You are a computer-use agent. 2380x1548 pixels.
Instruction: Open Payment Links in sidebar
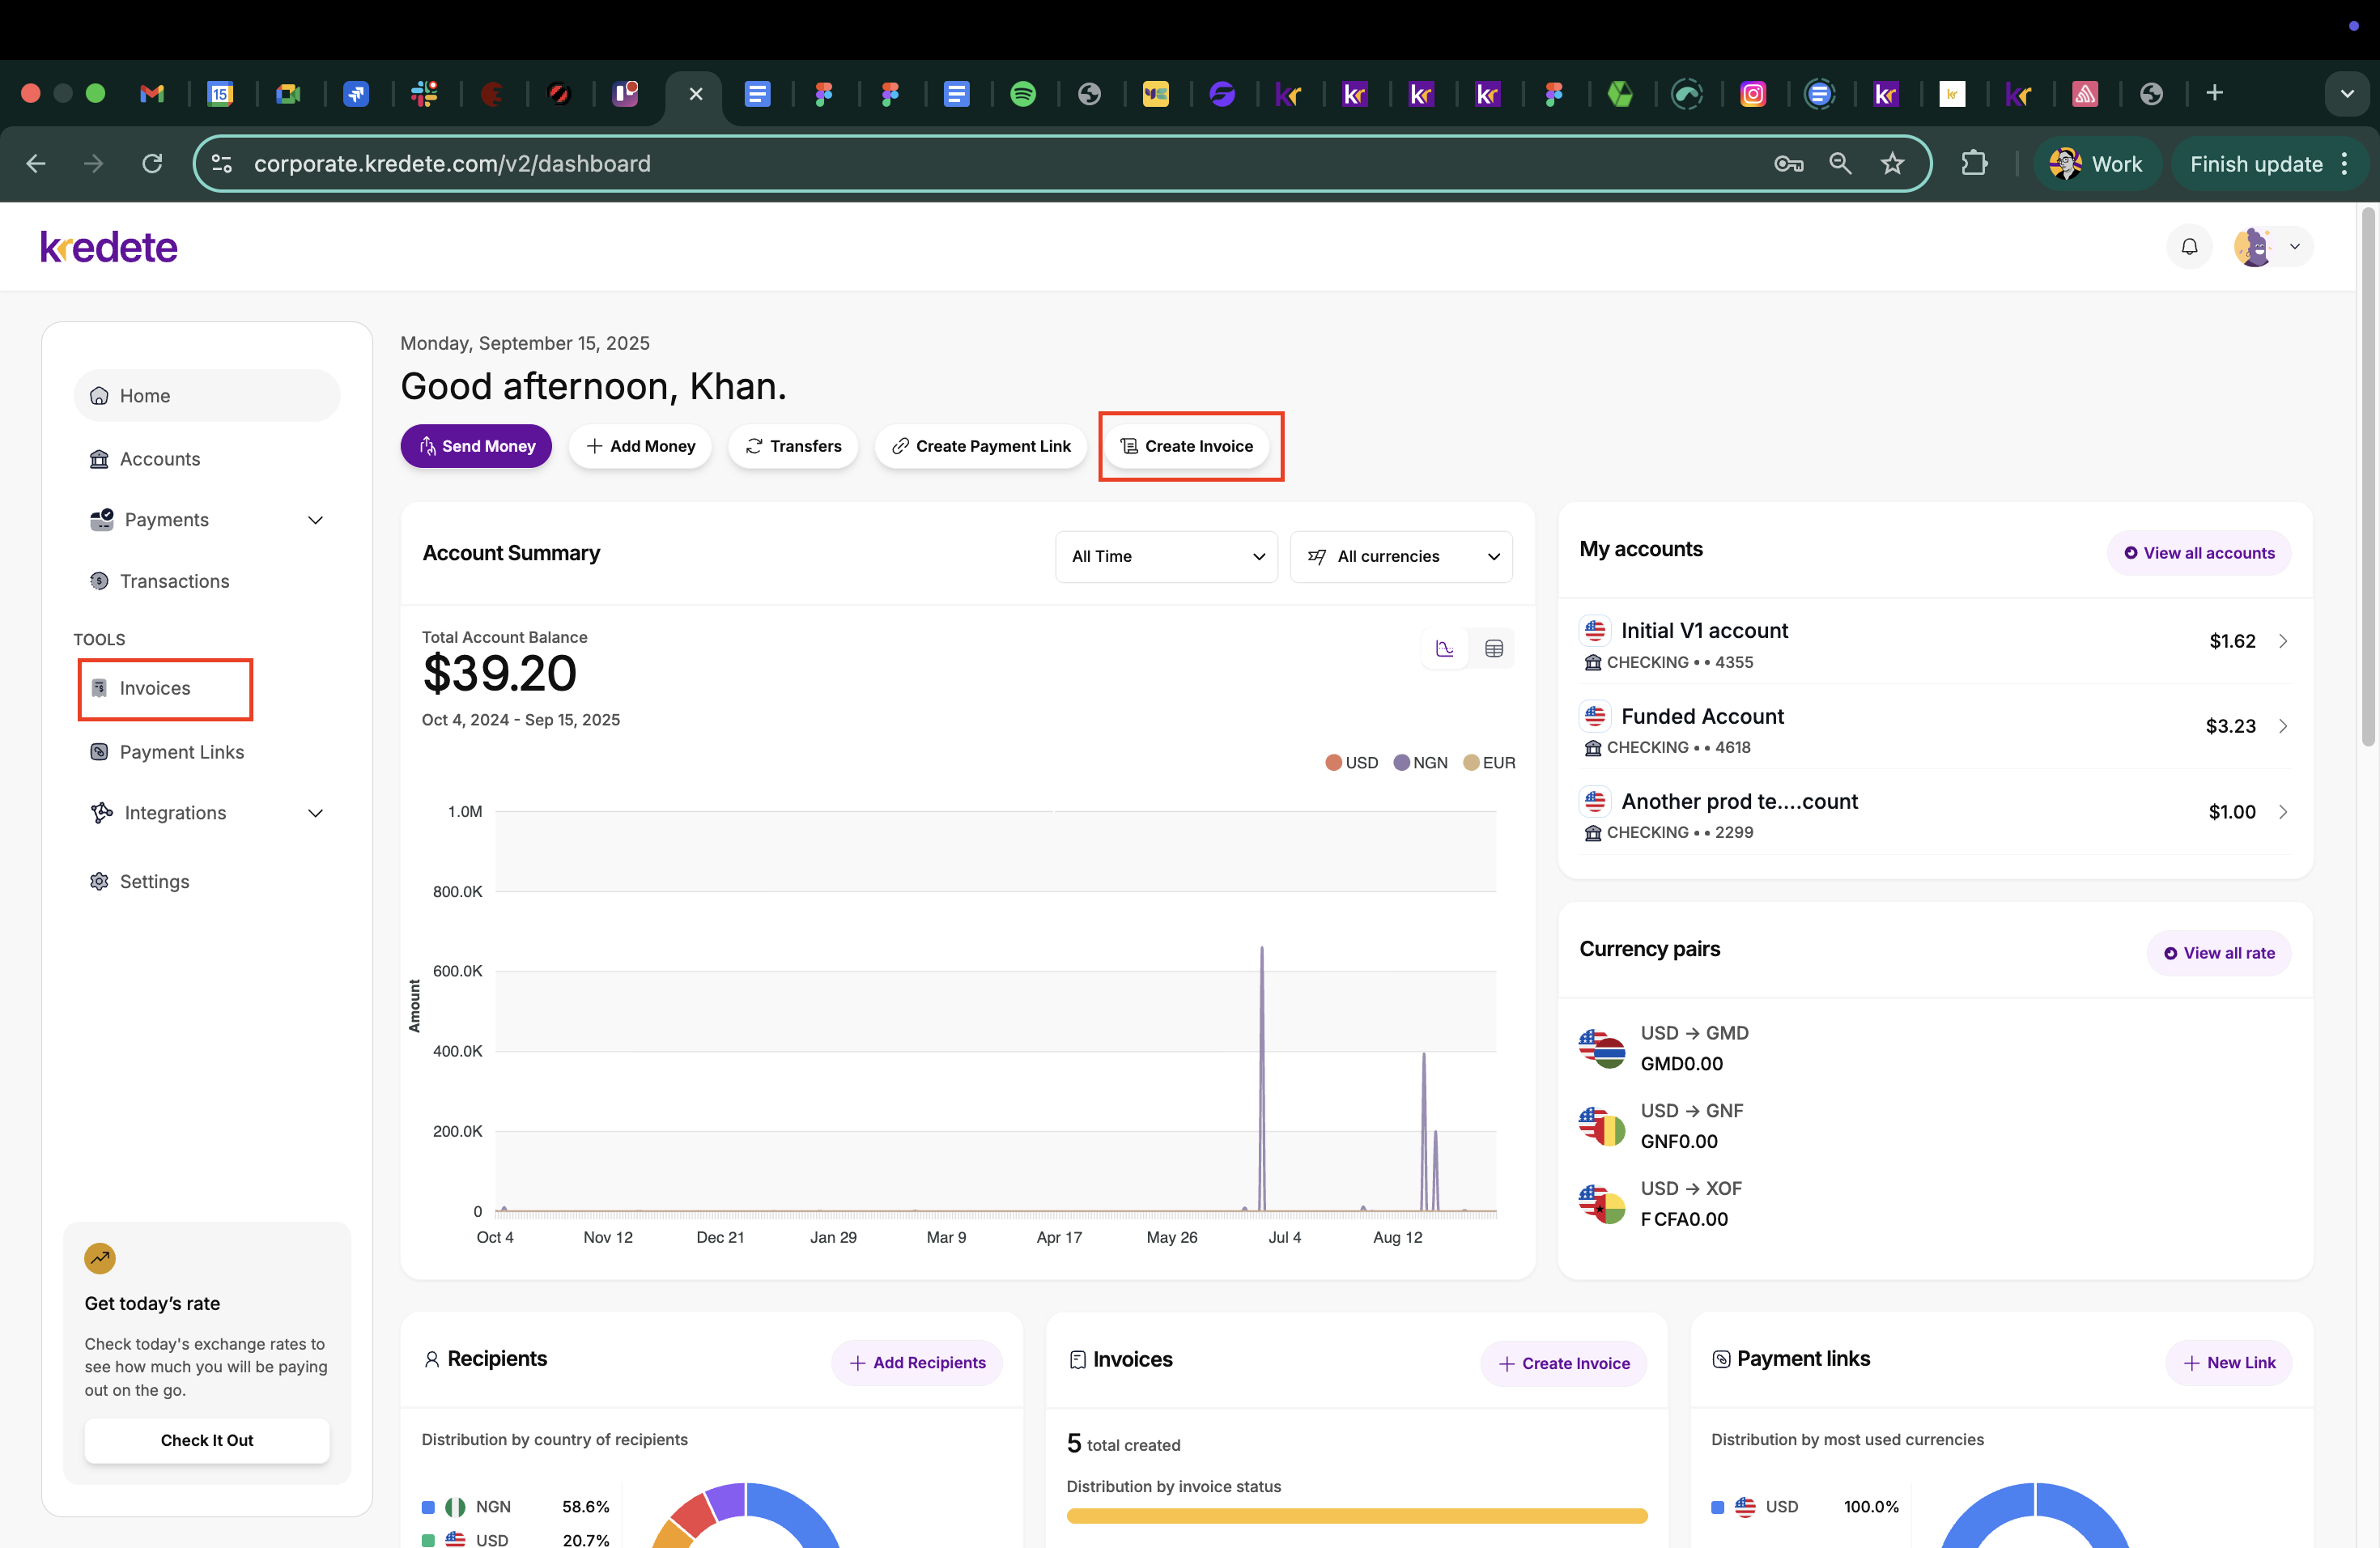point(181,752)
